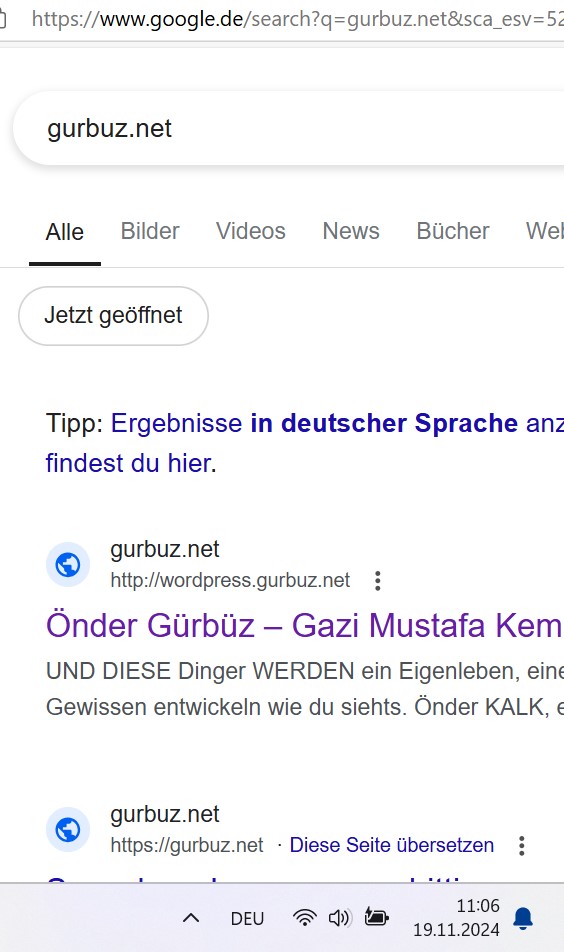564x952 pixels.
Task: Open Önder Gürbüz – Gazi Mustafa result link
Action: (305, 625)
